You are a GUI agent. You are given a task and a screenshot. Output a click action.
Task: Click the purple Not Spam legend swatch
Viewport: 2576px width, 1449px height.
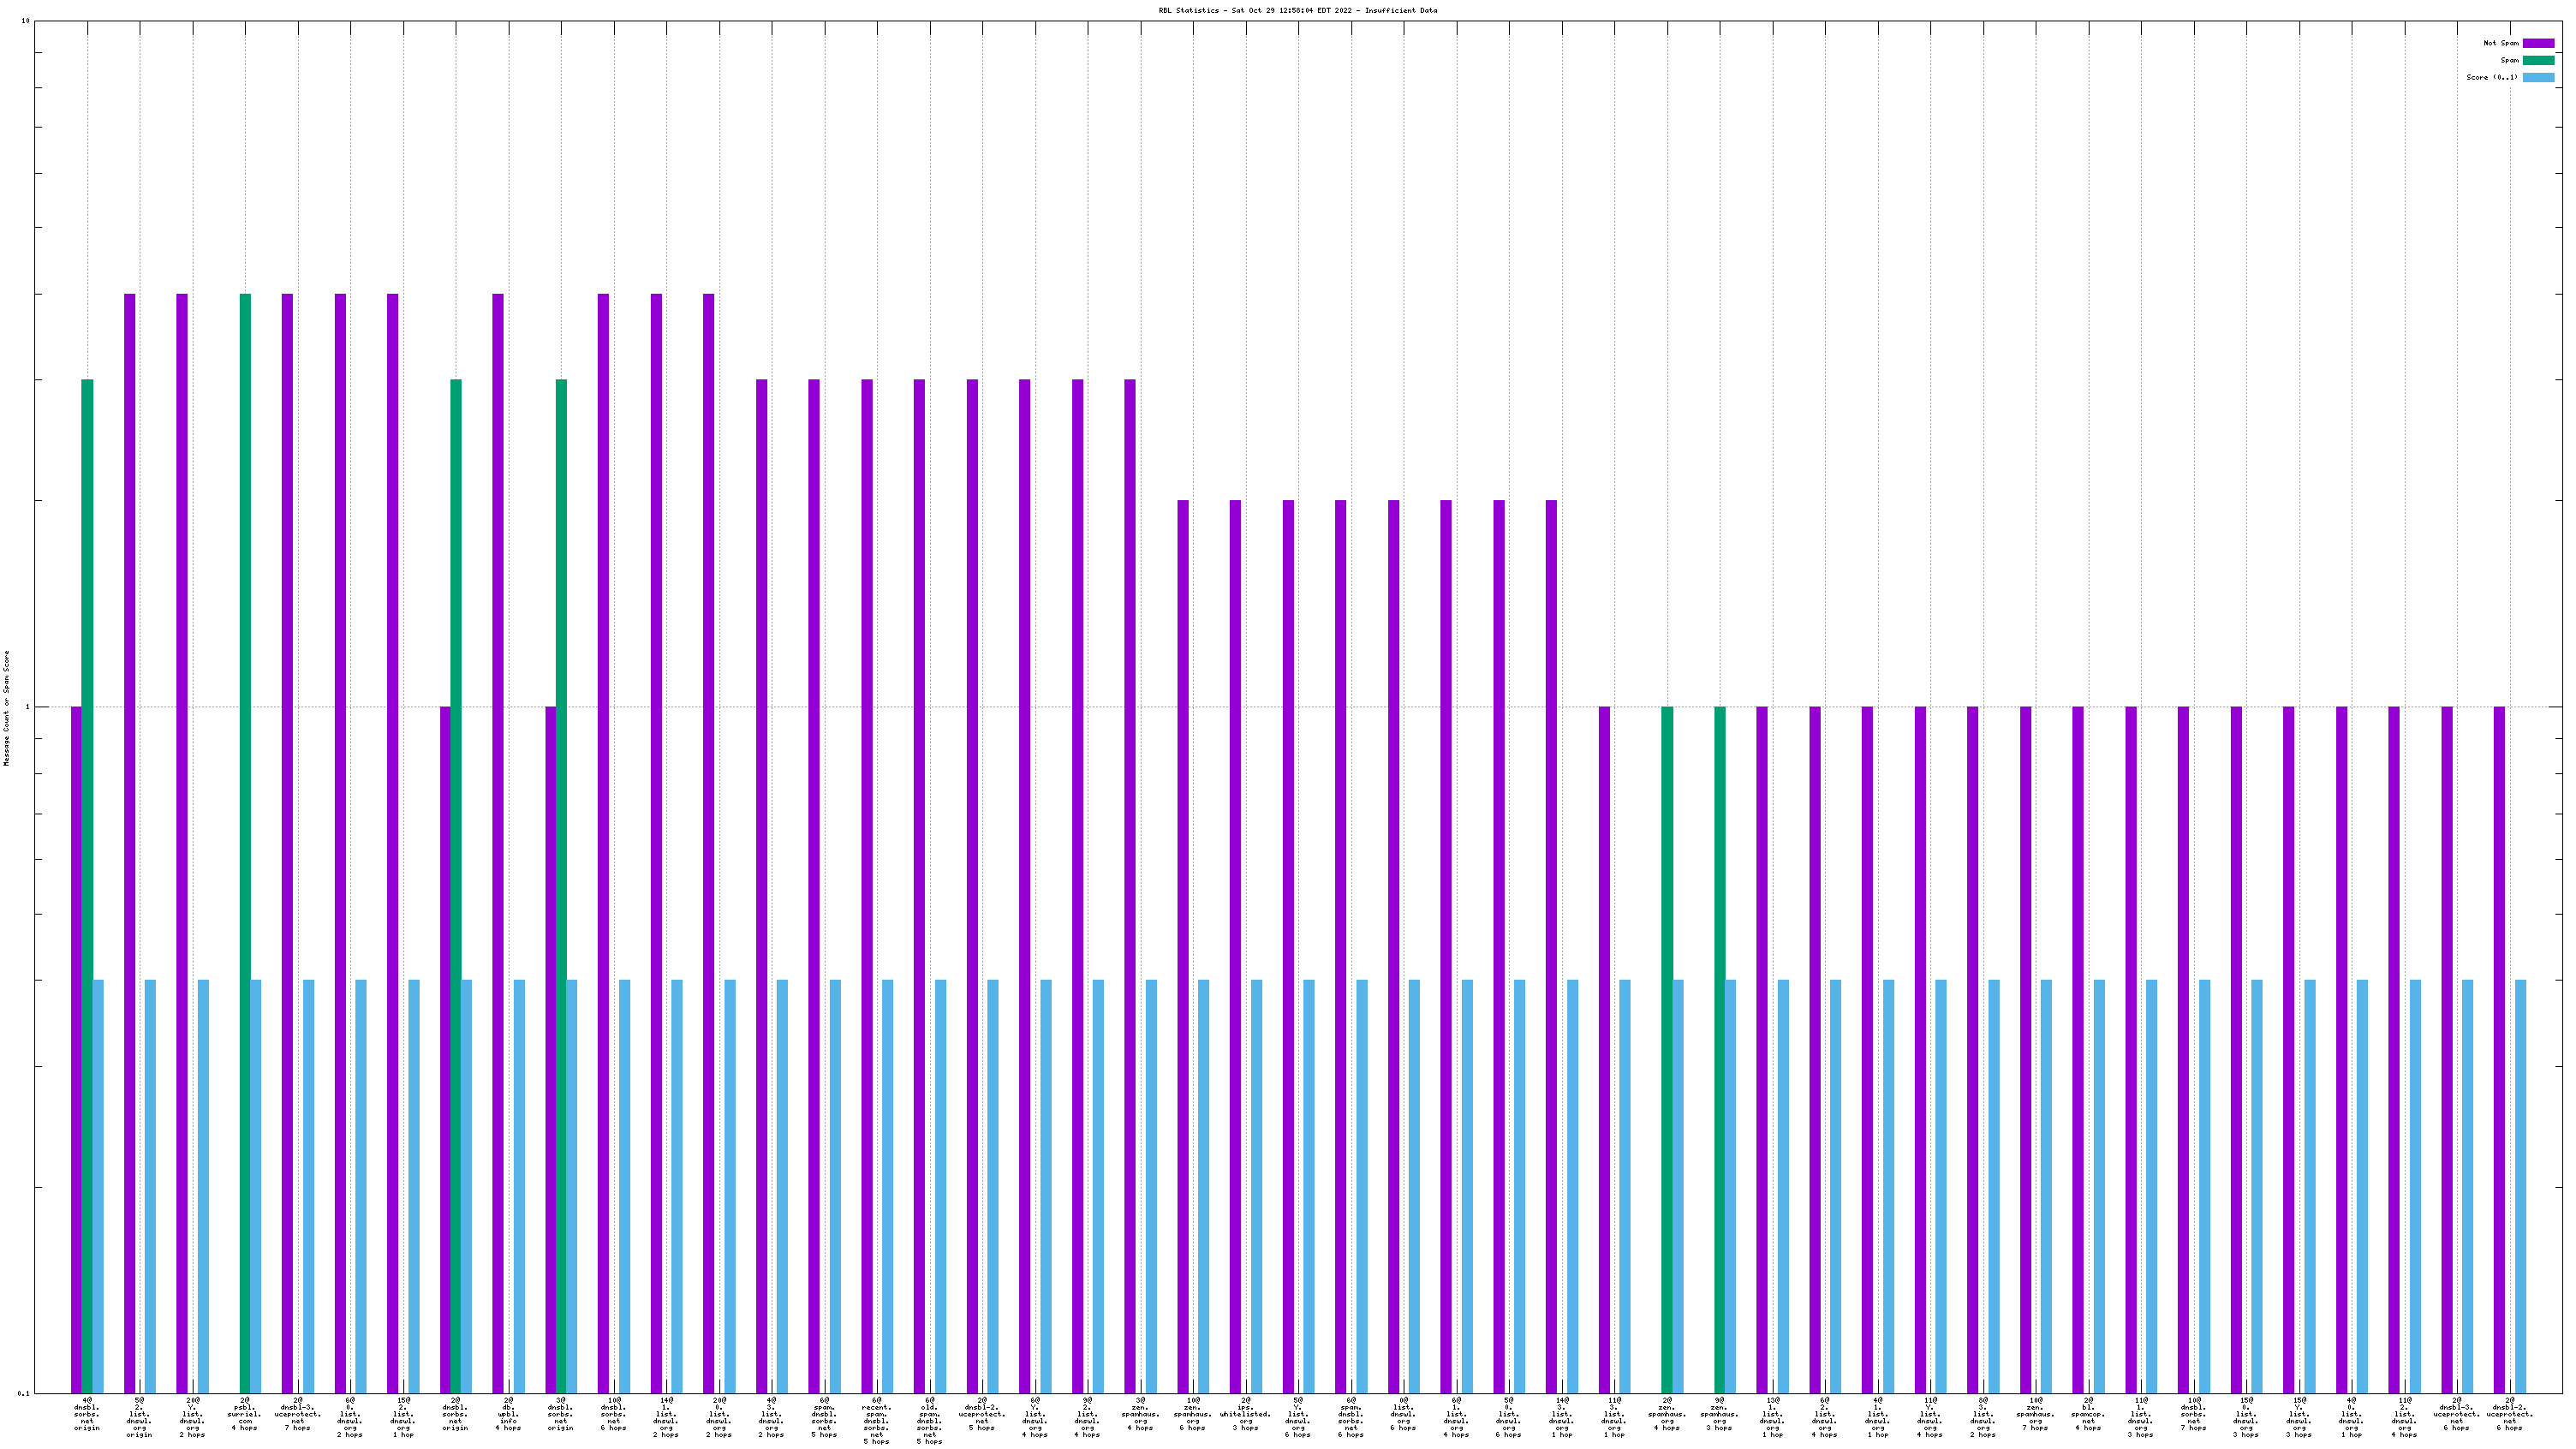2538,43
